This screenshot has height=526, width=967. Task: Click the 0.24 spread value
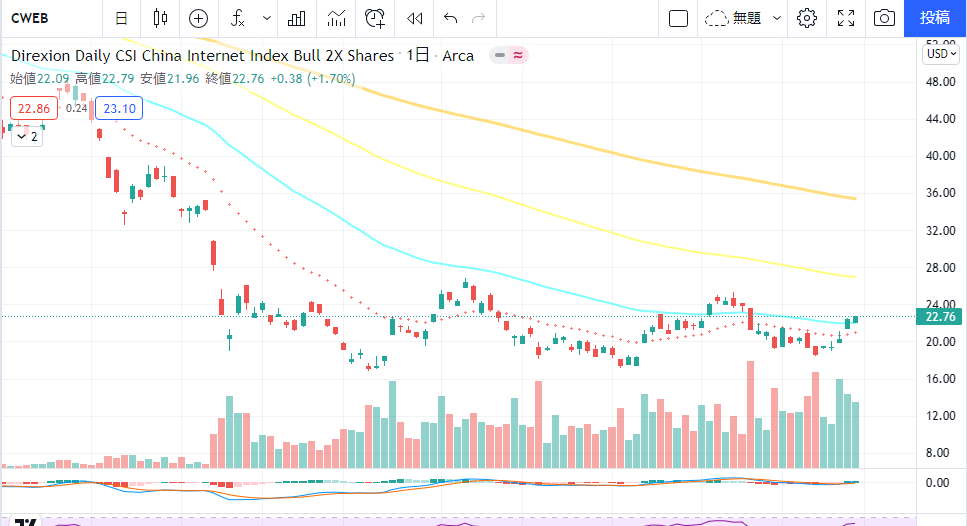pos(76,109)
